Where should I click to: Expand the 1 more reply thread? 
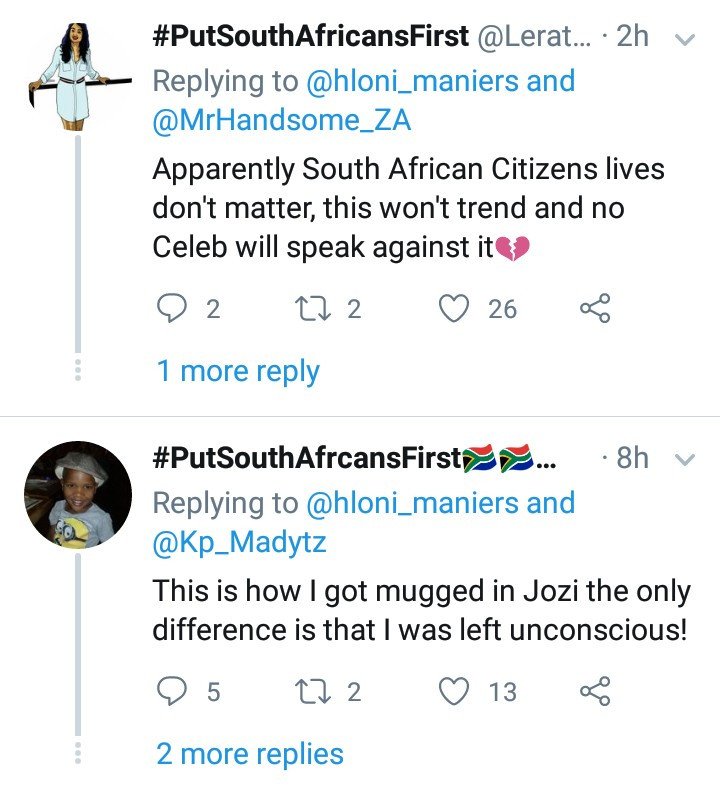238,371
